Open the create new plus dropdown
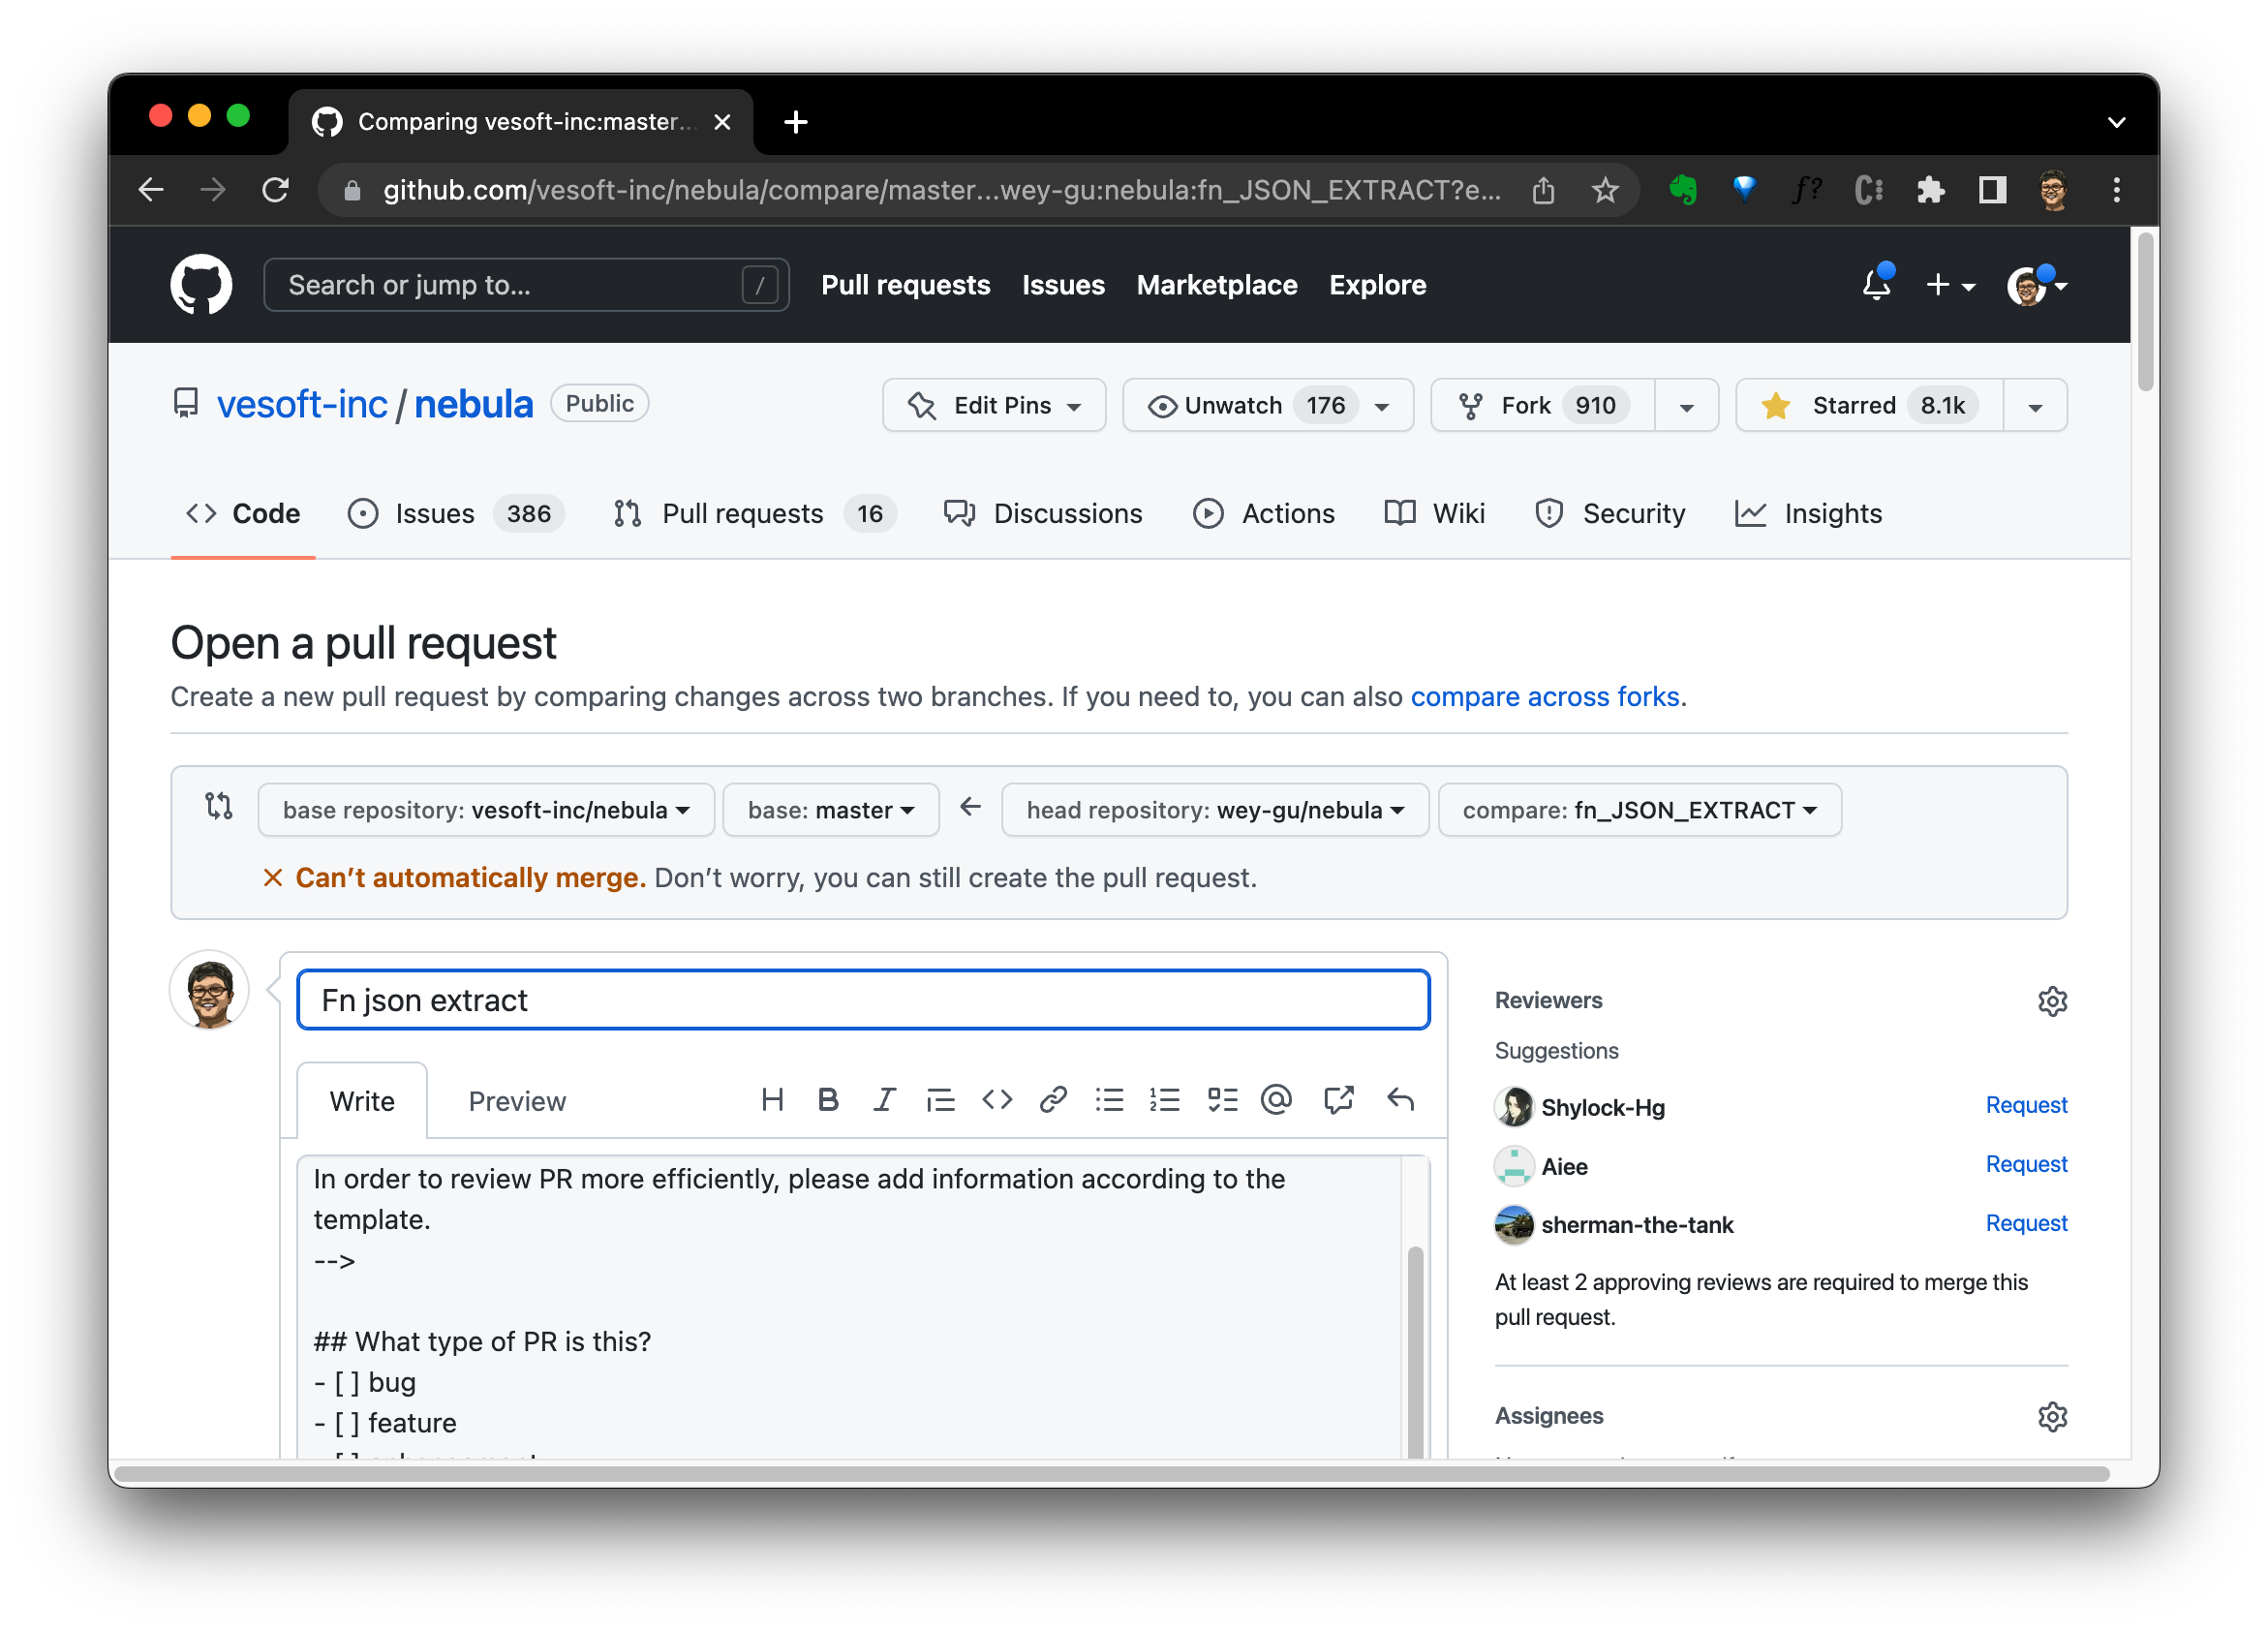This screenshot has width=2268, height=1631. point(1950,285)
